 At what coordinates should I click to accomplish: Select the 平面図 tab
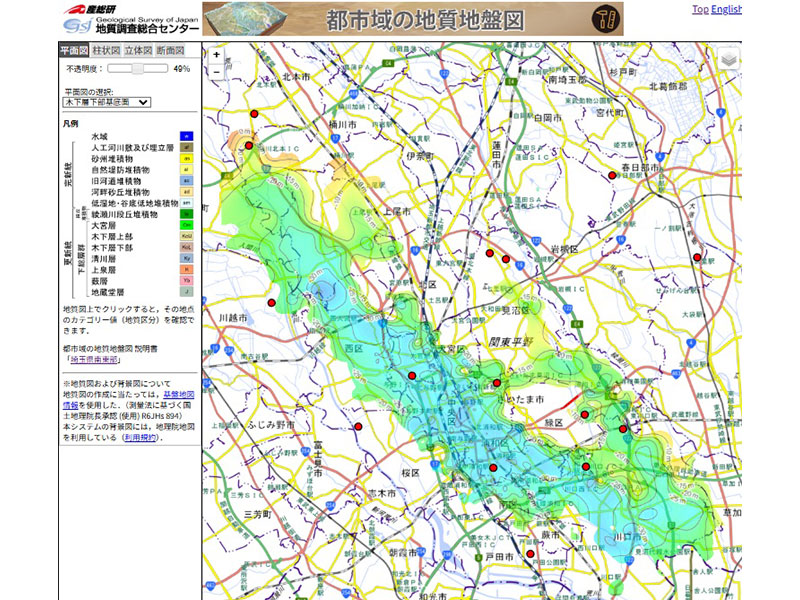point(75,50)
